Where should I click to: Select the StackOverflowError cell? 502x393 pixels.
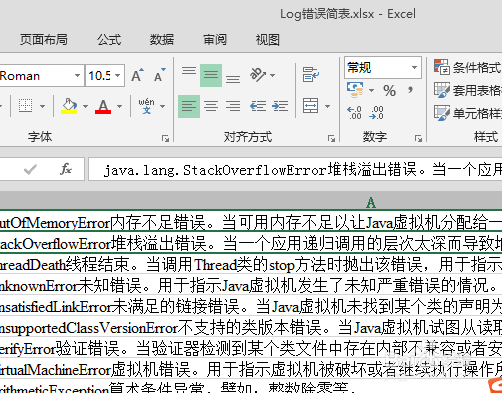coord(251,243)
